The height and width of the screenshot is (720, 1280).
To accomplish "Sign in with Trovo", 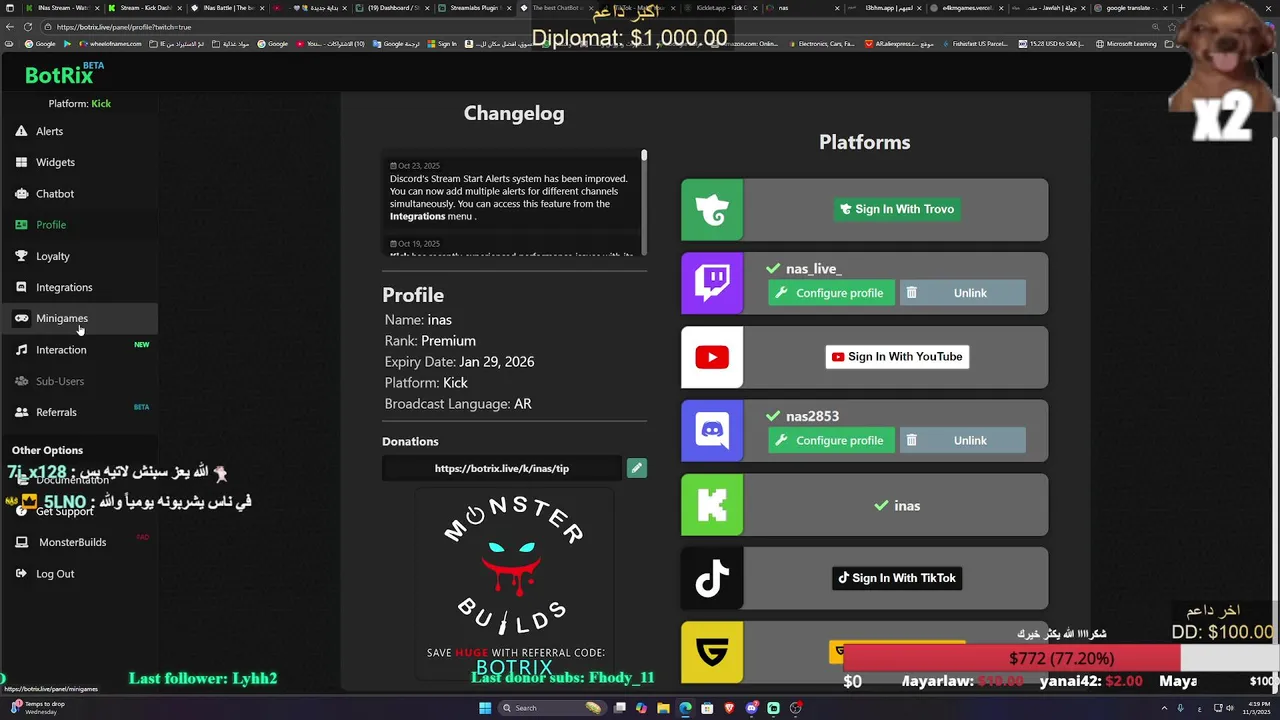I will coord(897,209).
